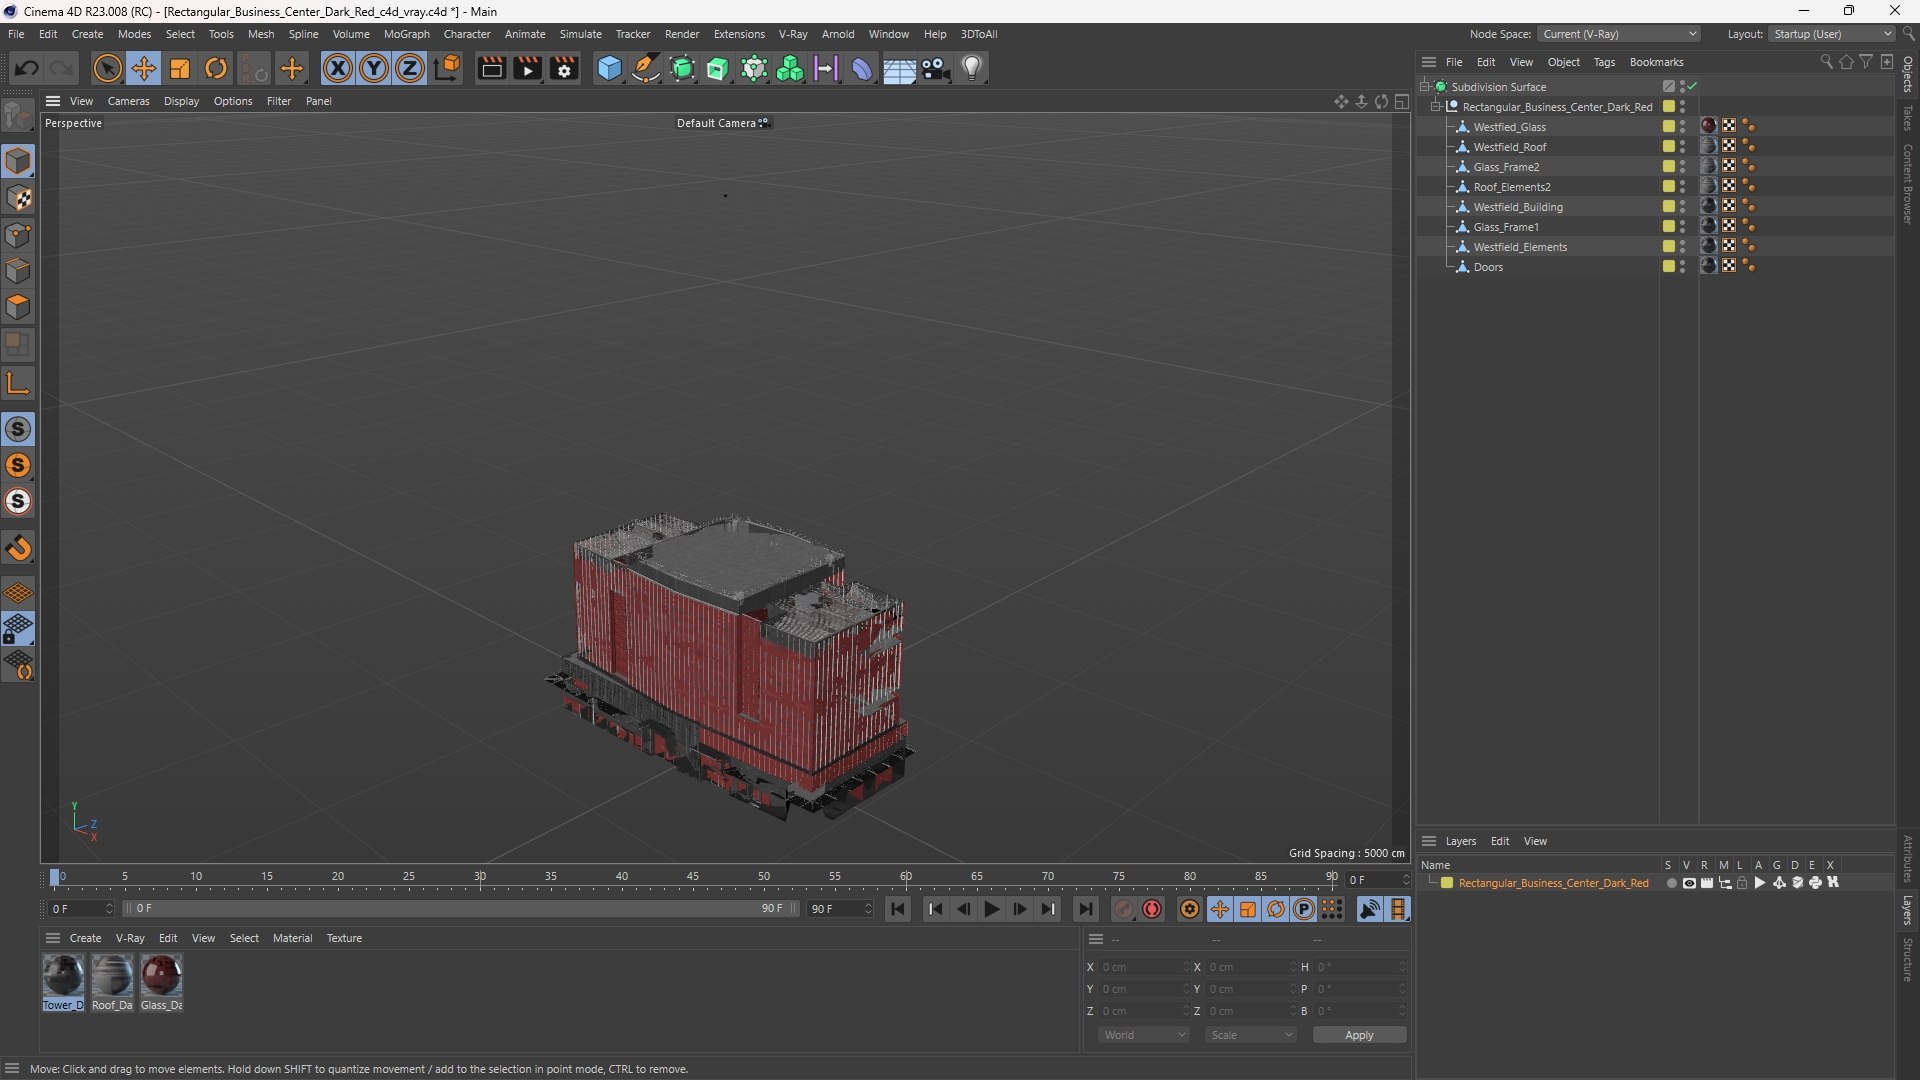Select the Move tool
Viewport: 1920px width, 1080px height.
point(144,68)
